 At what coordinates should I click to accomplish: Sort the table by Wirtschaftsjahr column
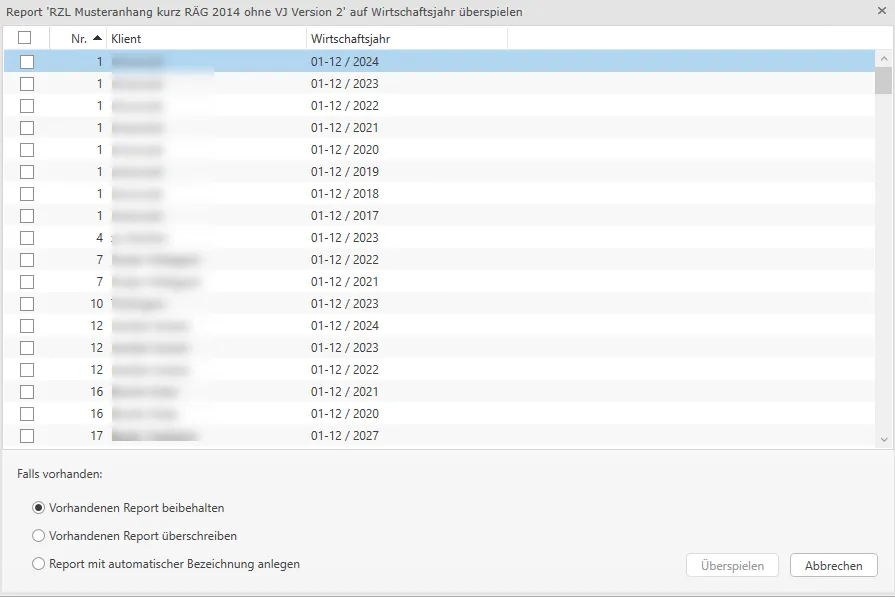coord(407,38)
